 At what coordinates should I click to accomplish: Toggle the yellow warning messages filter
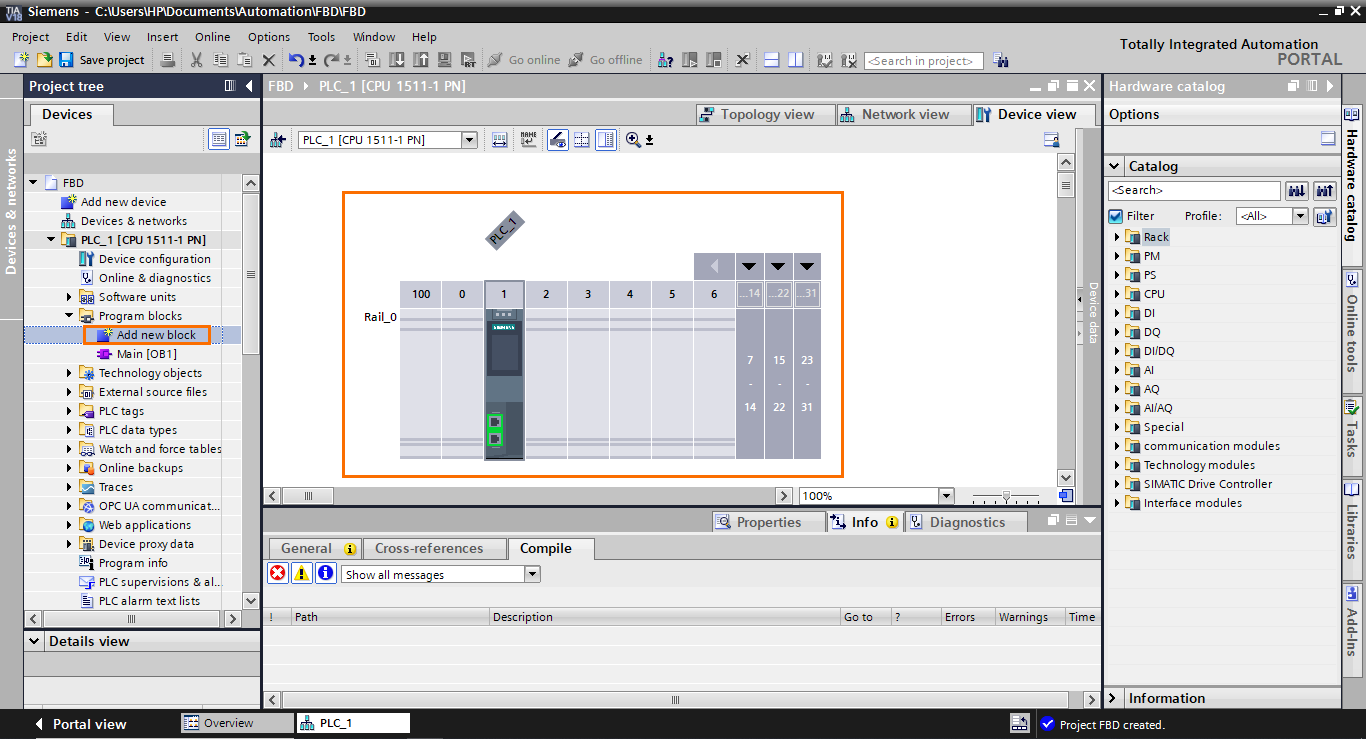click(301, 573)
